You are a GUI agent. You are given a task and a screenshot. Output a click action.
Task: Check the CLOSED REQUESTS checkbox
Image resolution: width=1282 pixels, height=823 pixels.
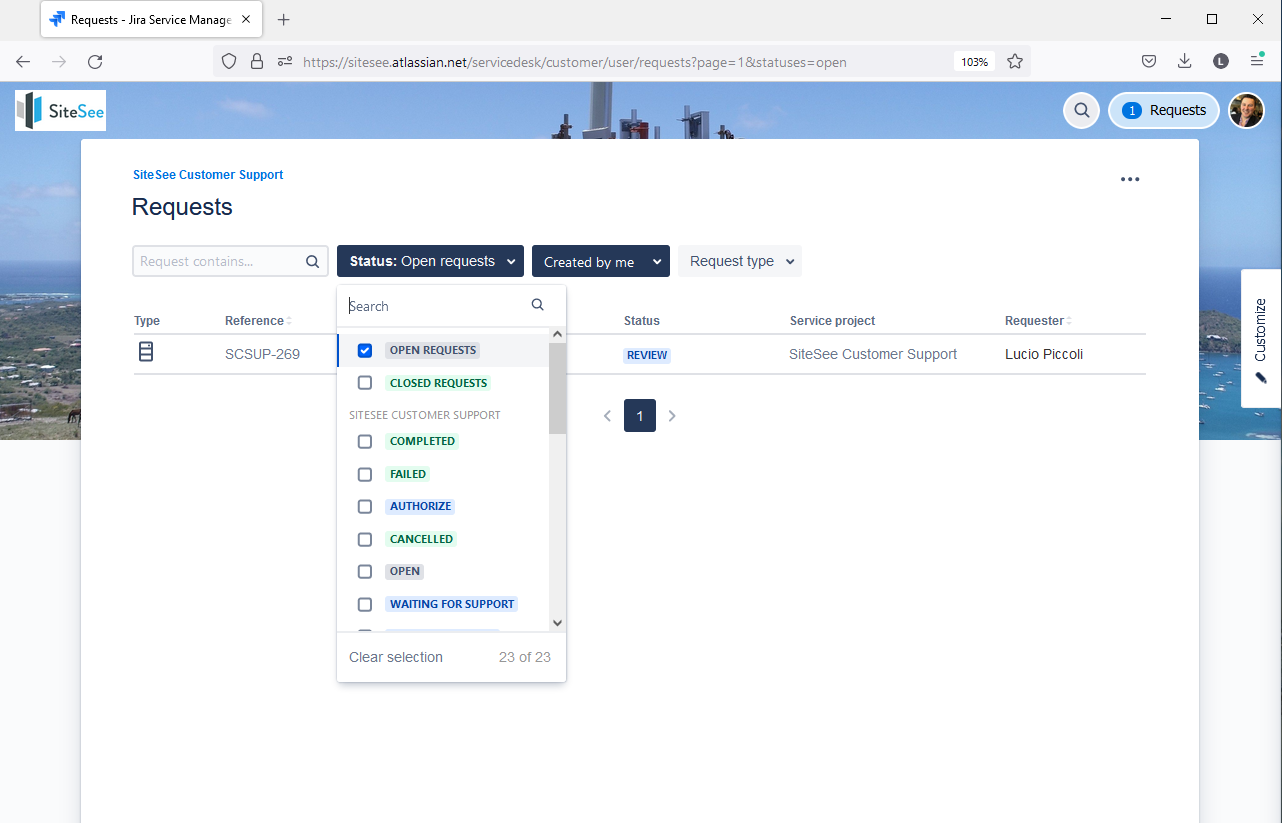pyautogui.click(x=365, y=383)
